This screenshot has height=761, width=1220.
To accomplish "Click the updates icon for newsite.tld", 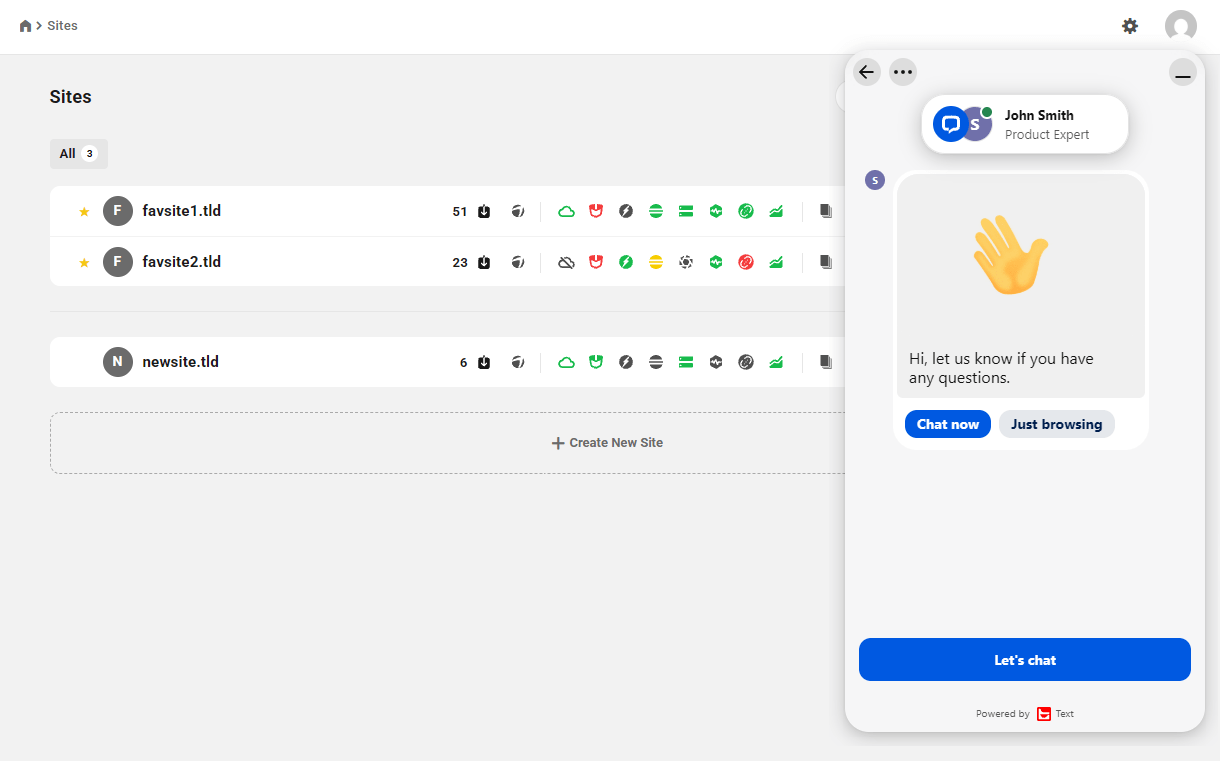I will (484, 362).
